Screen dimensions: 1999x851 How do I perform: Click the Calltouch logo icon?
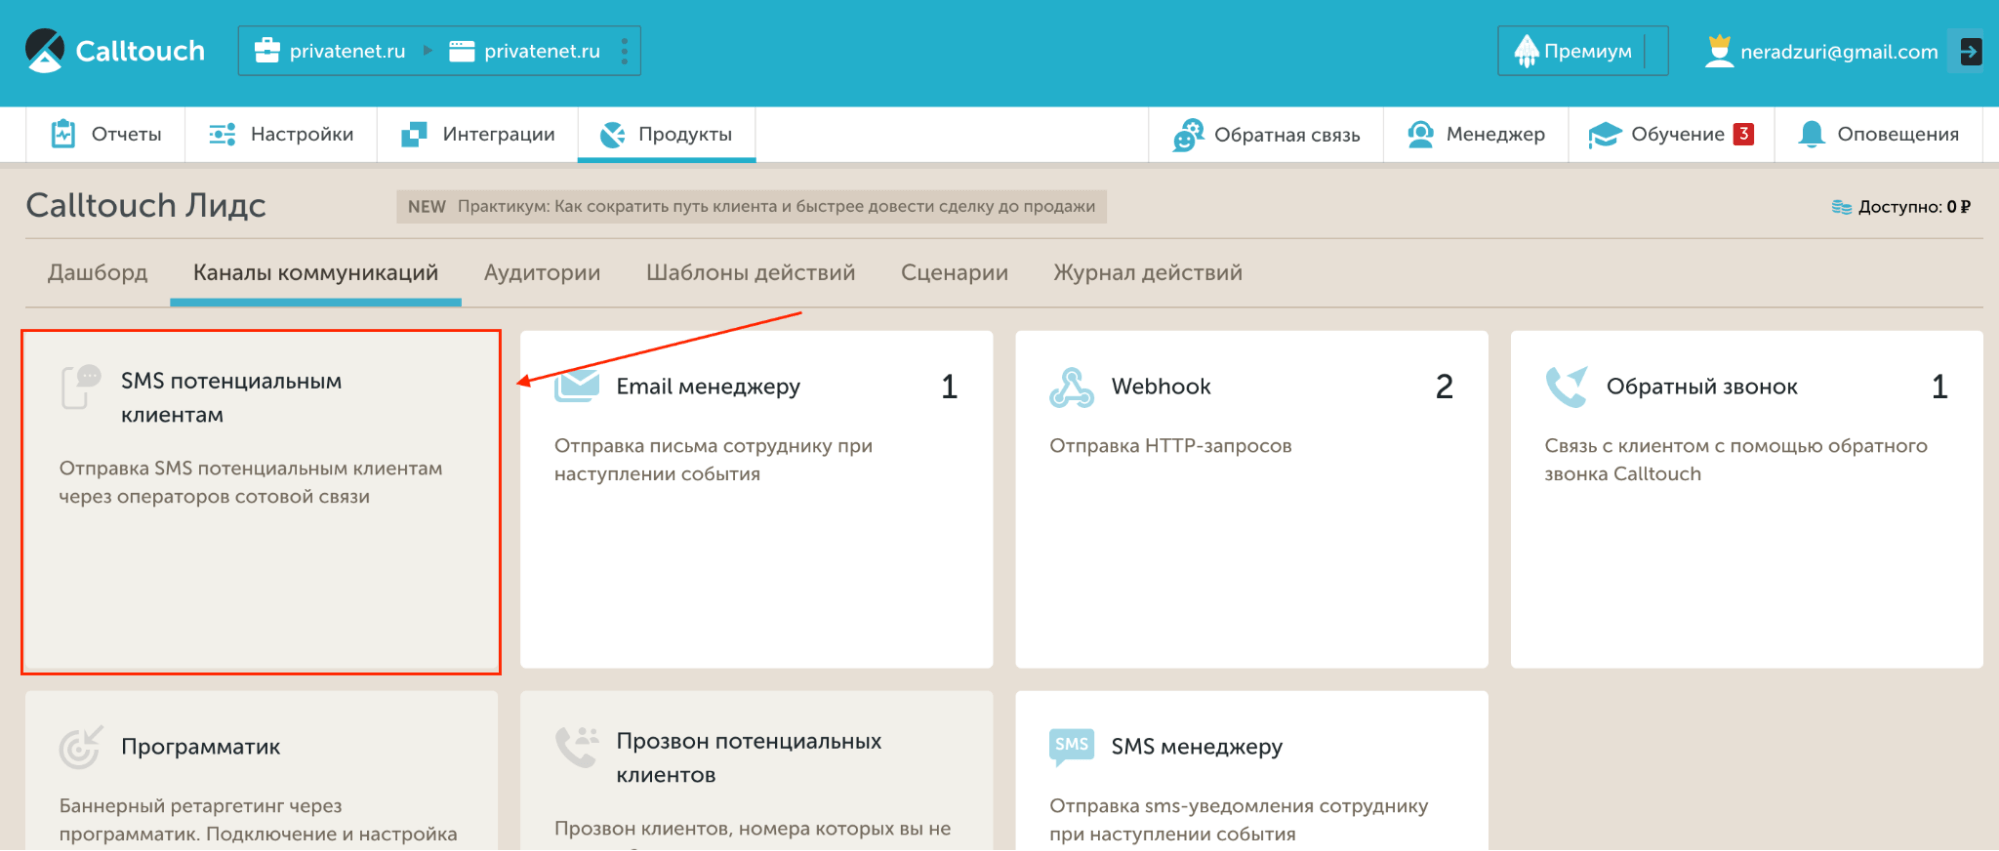click(44, 51)
